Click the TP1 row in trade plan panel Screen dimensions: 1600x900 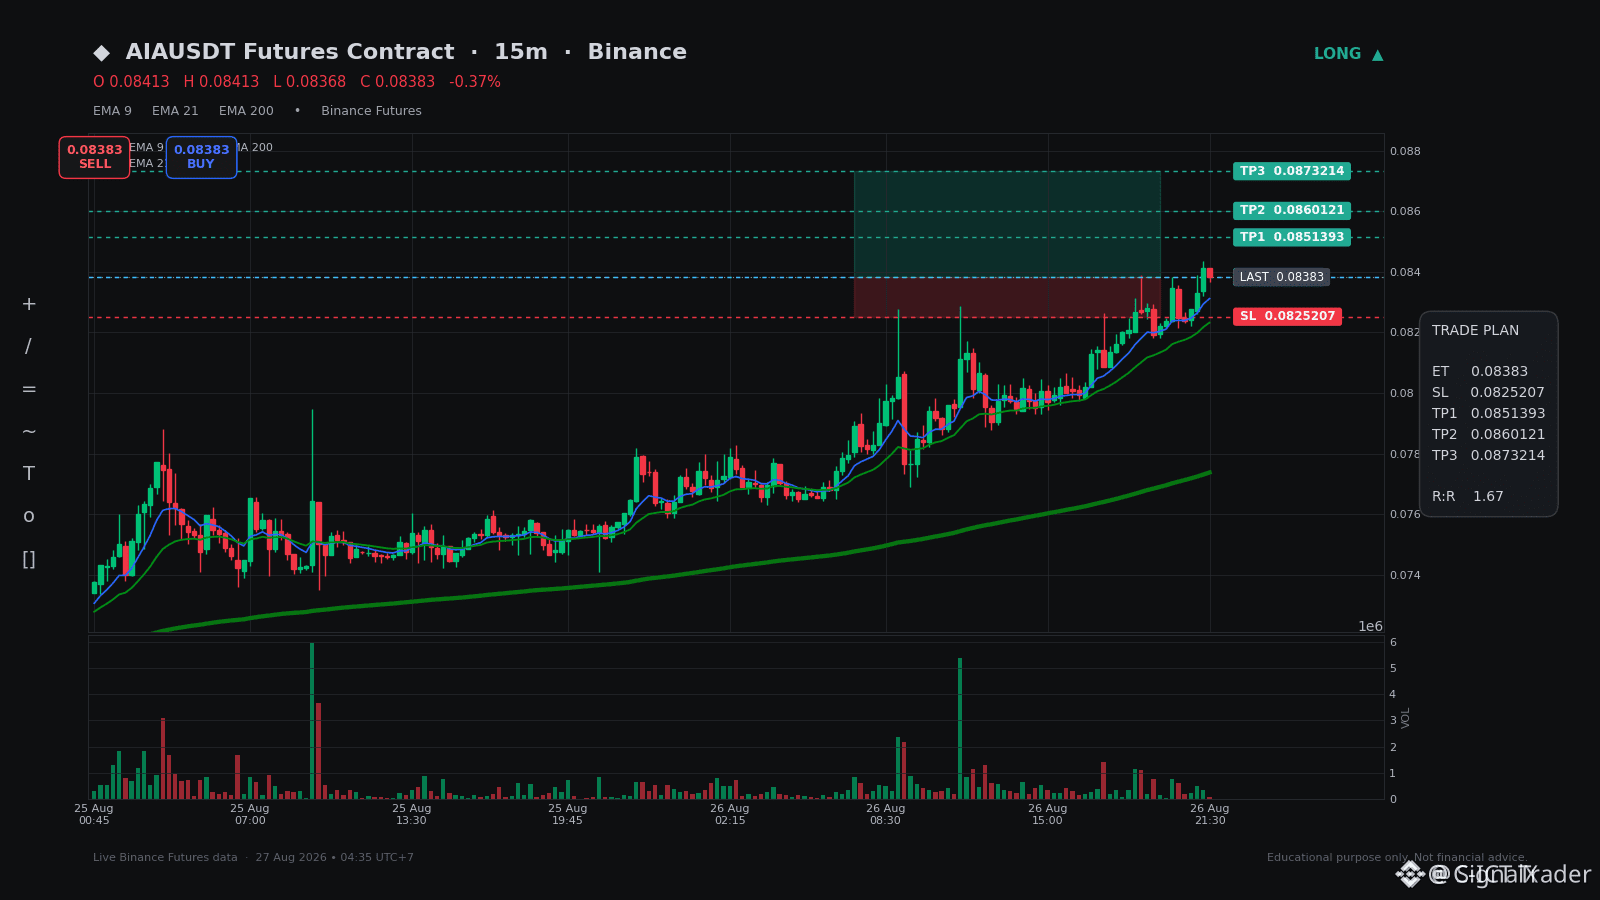pyautogui.click(x=1488, y=414)
